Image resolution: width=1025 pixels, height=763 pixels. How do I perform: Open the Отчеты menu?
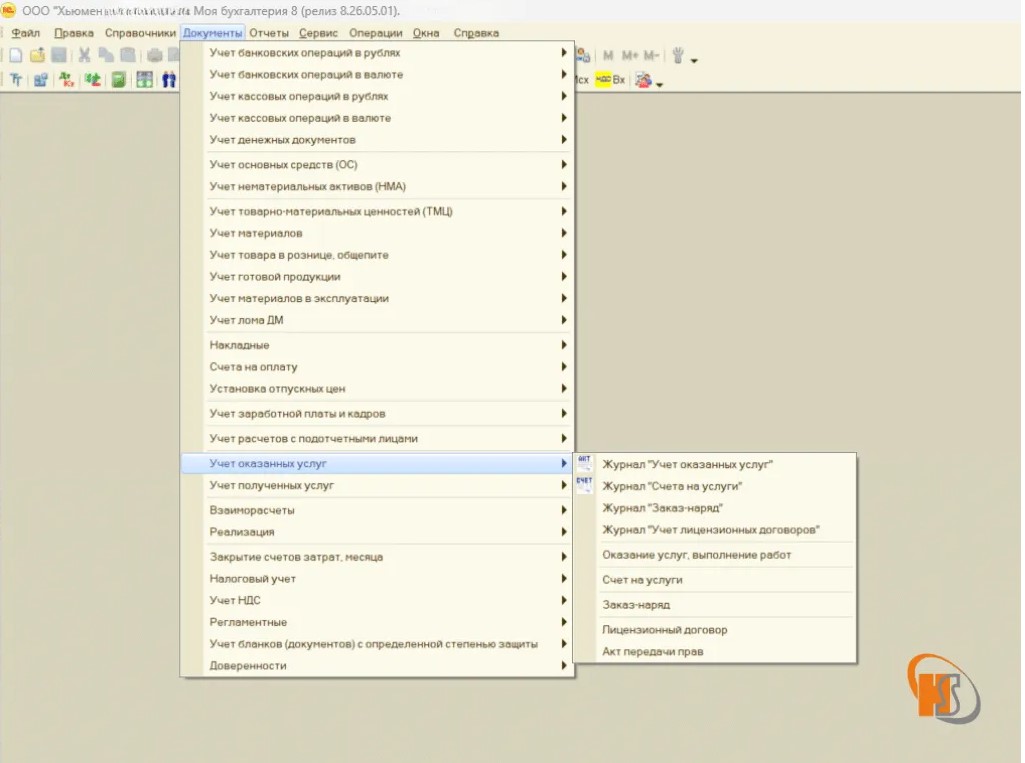point(269,33)
